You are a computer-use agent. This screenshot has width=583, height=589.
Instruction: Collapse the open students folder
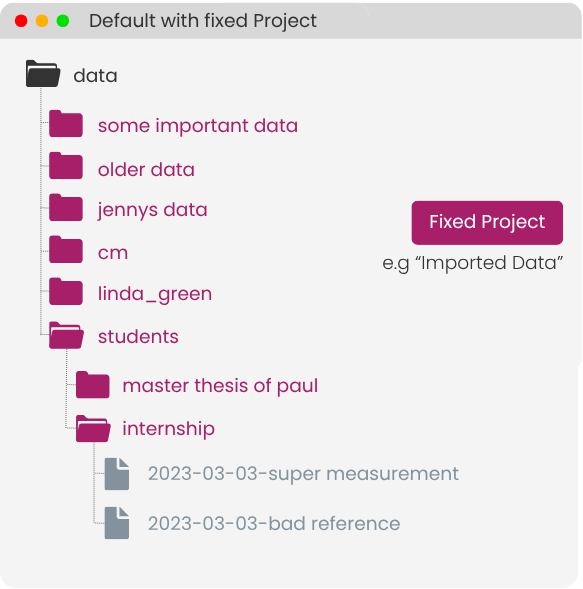click(66, 335)
